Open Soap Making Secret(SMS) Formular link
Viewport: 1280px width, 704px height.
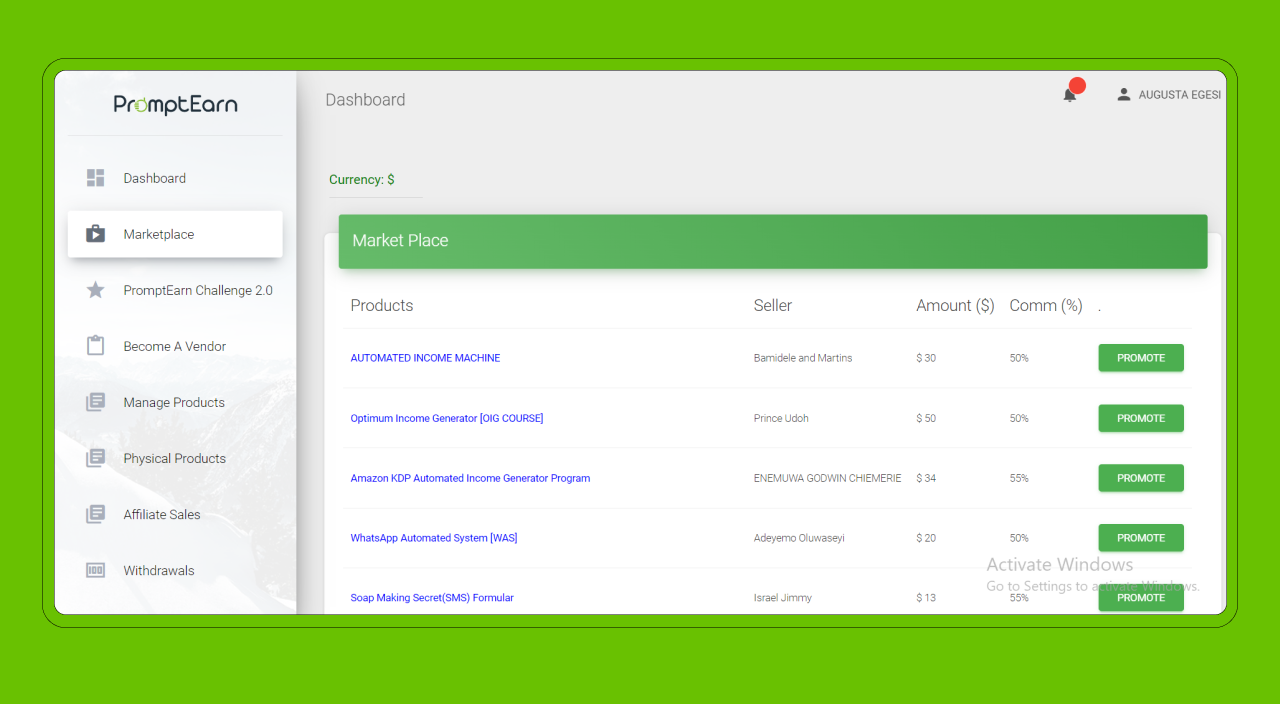(432, 598)
